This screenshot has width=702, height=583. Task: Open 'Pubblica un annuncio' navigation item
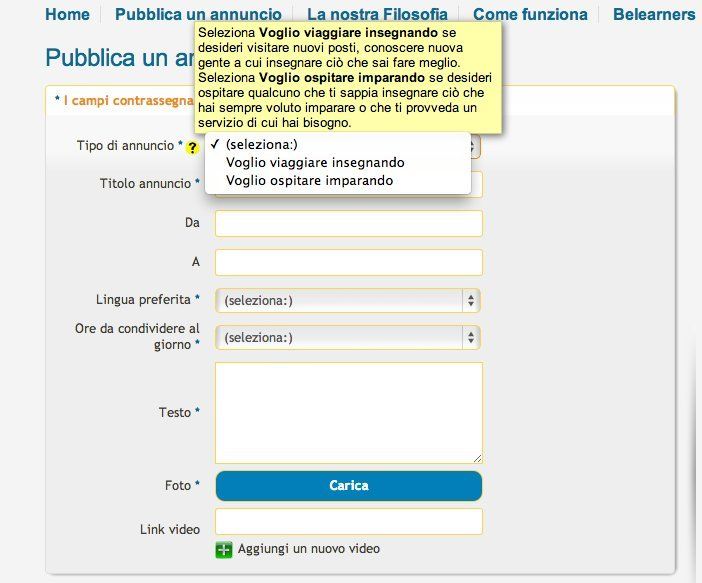pyautogui.click(x=198, y=14)
